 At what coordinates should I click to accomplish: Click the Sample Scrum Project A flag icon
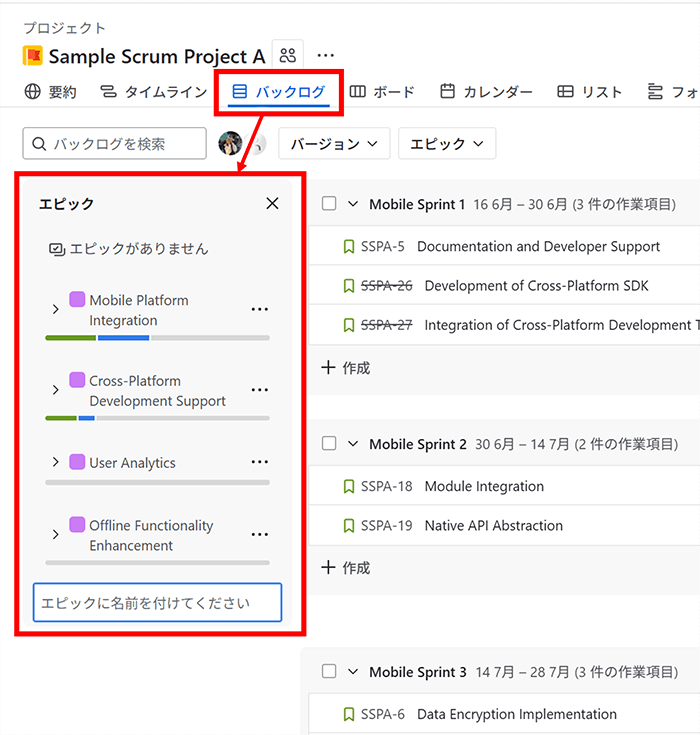(x=32, y=56)
